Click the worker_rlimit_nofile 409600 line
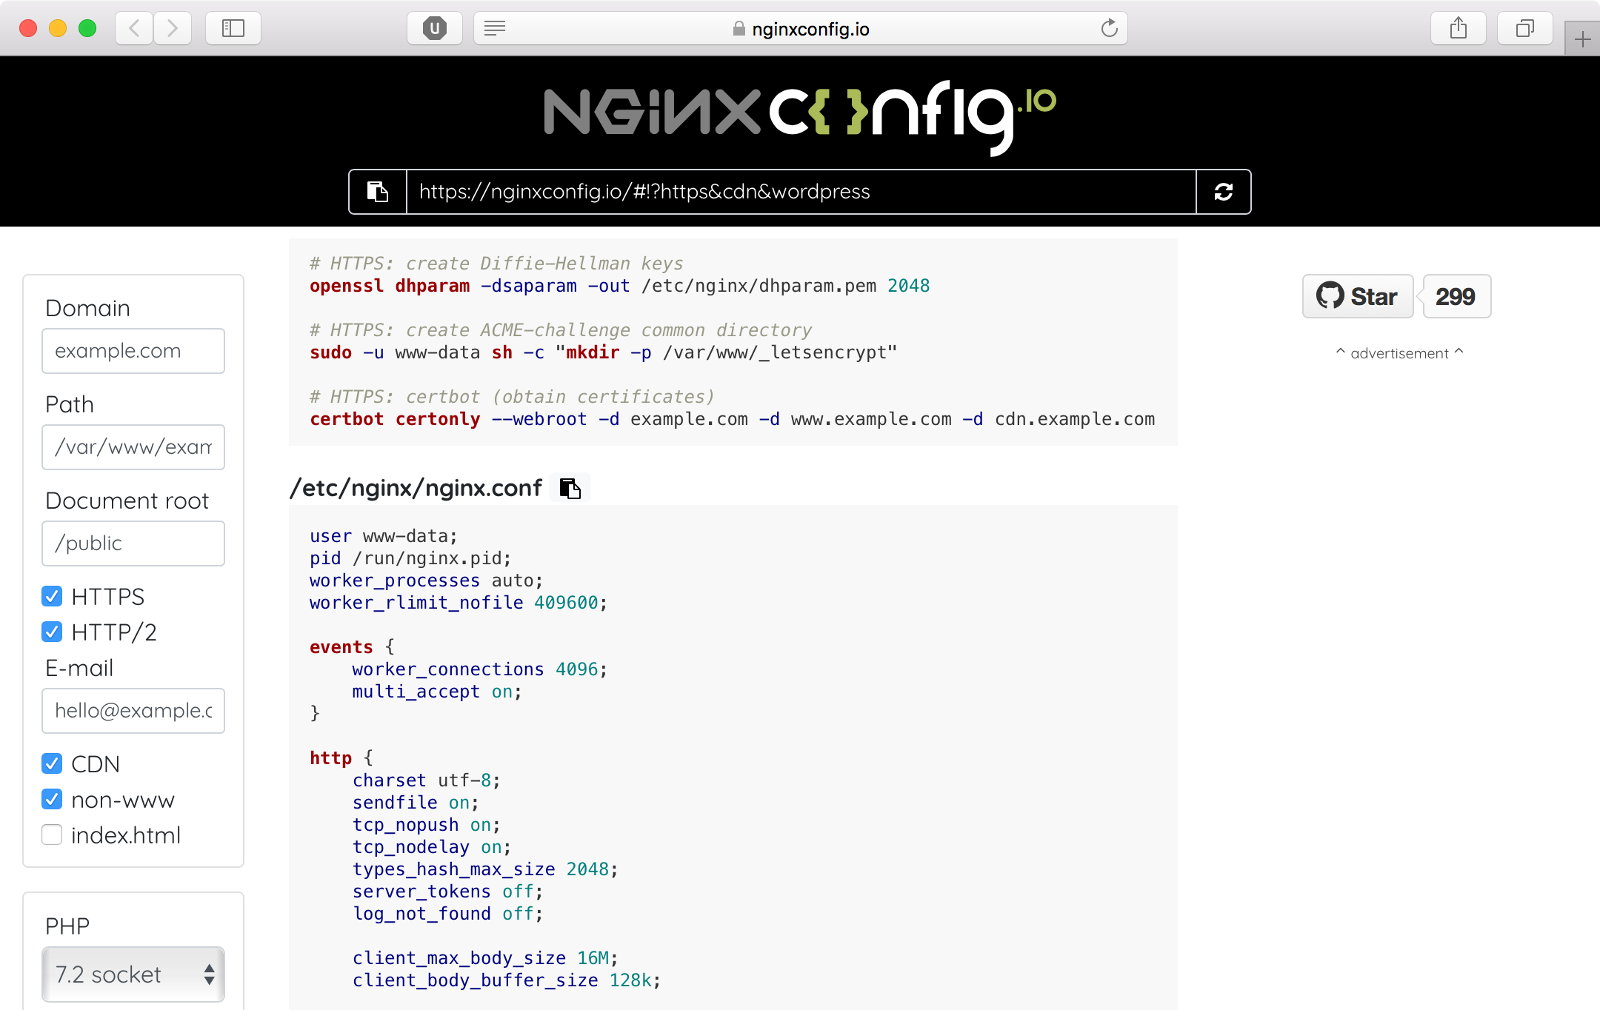Screen dimensions: 1600x1010 (x=458, y=603)
